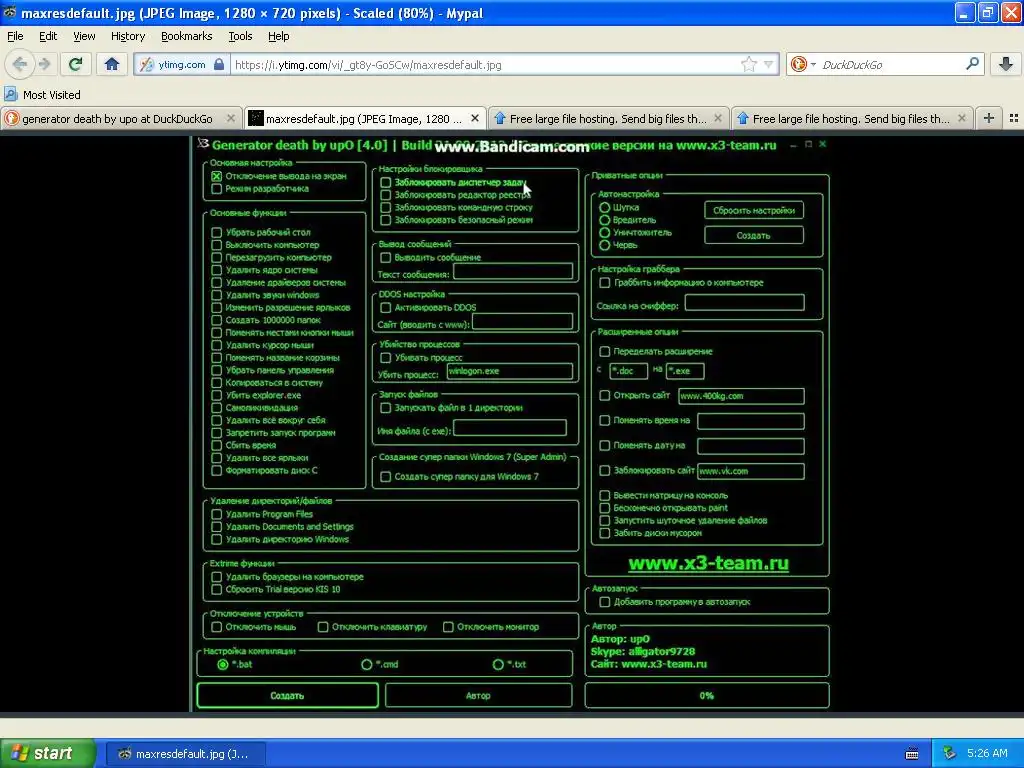The image size is (1024, 768).
Task: Click the ytimg.com site identity favicon
Action: (x=147, y=64)
